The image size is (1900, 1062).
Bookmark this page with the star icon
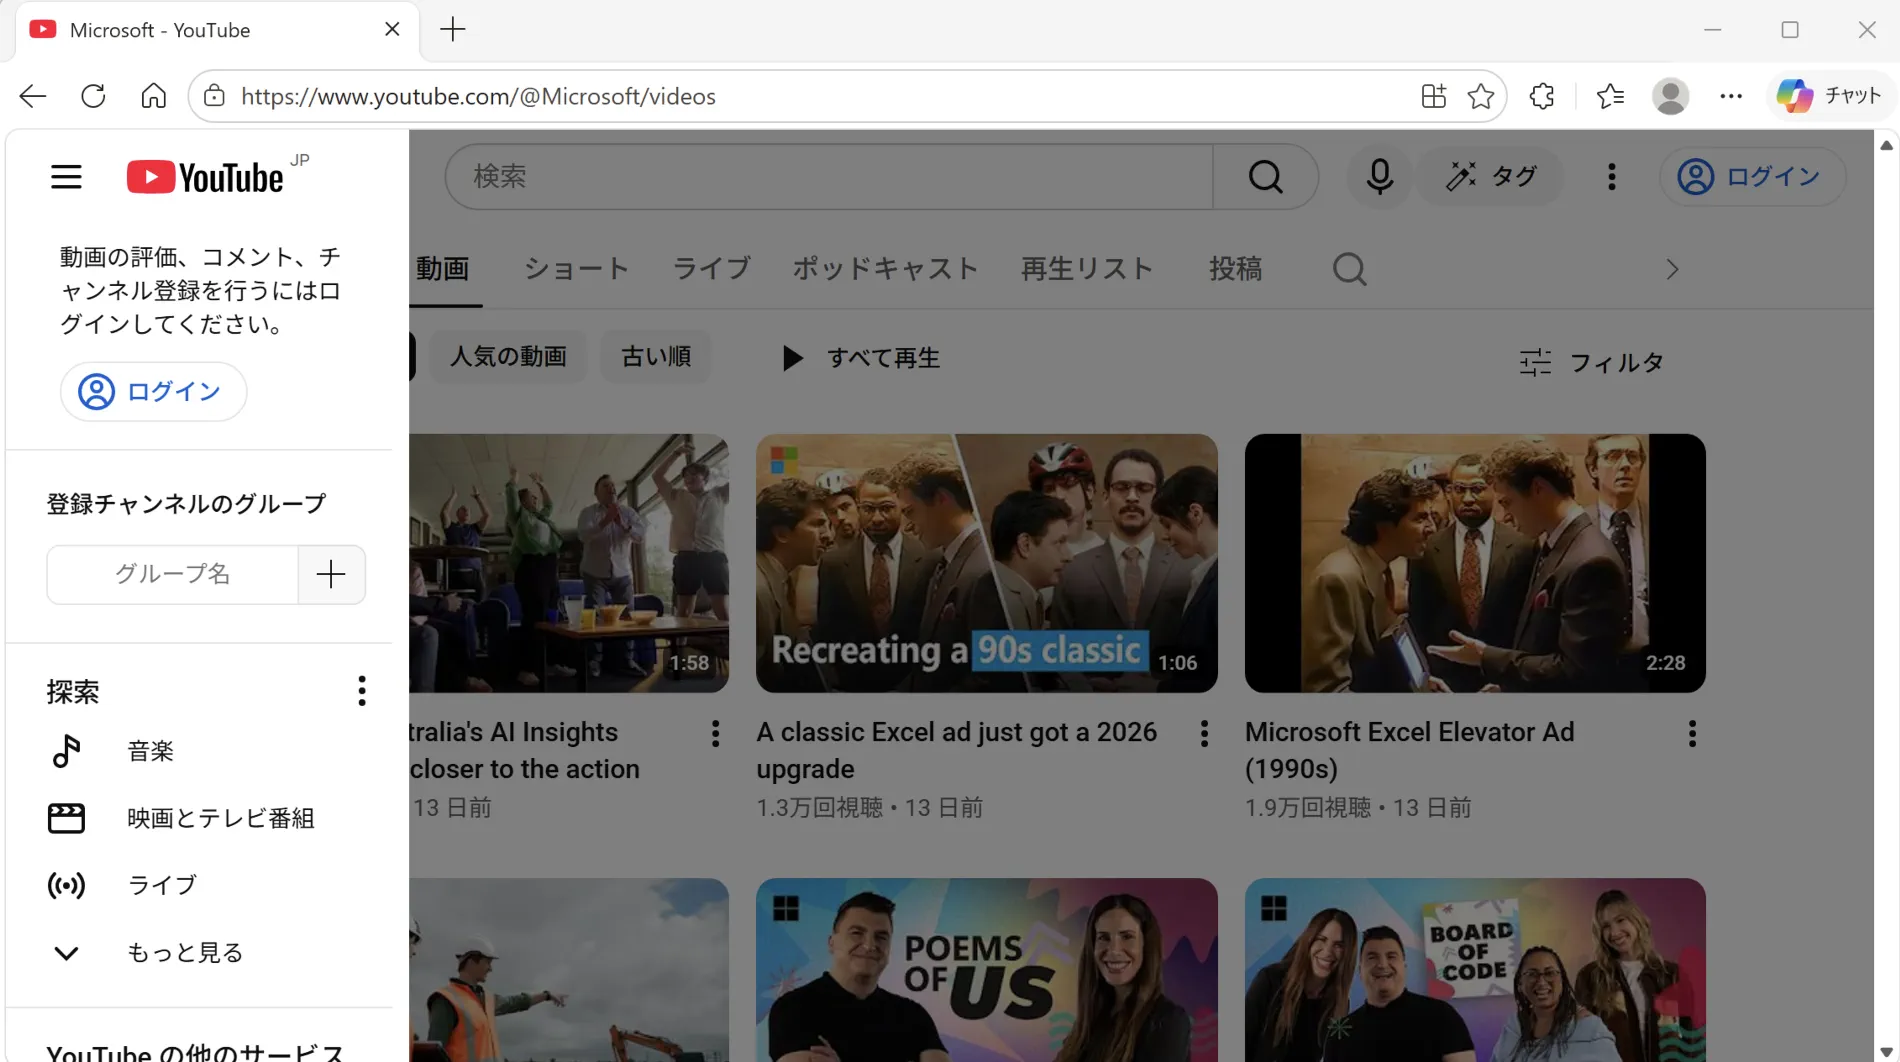click(x=1481, y=96)
